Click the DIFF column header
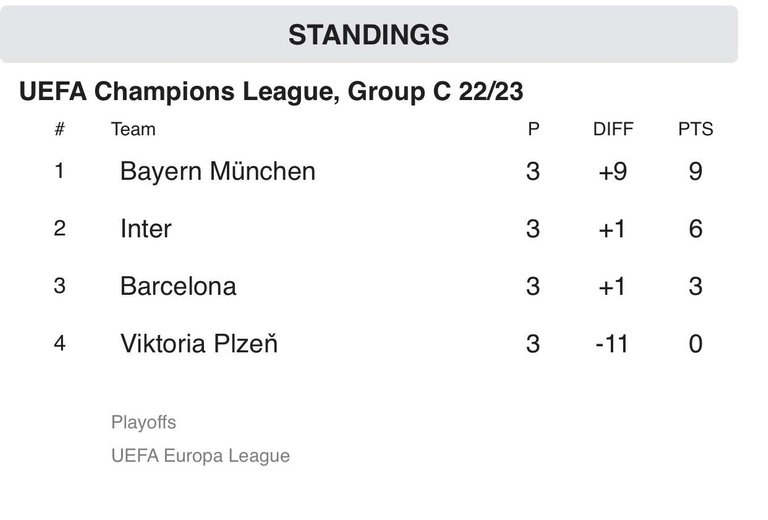 613,129
